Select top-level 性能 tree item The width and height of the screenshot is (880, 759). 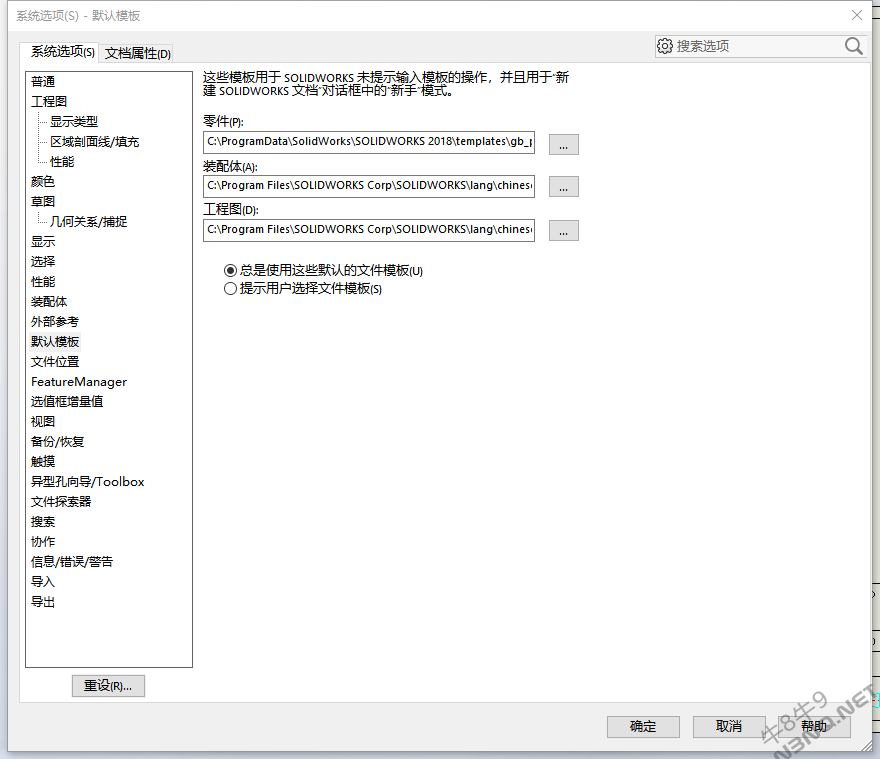[x=43, y=282]
